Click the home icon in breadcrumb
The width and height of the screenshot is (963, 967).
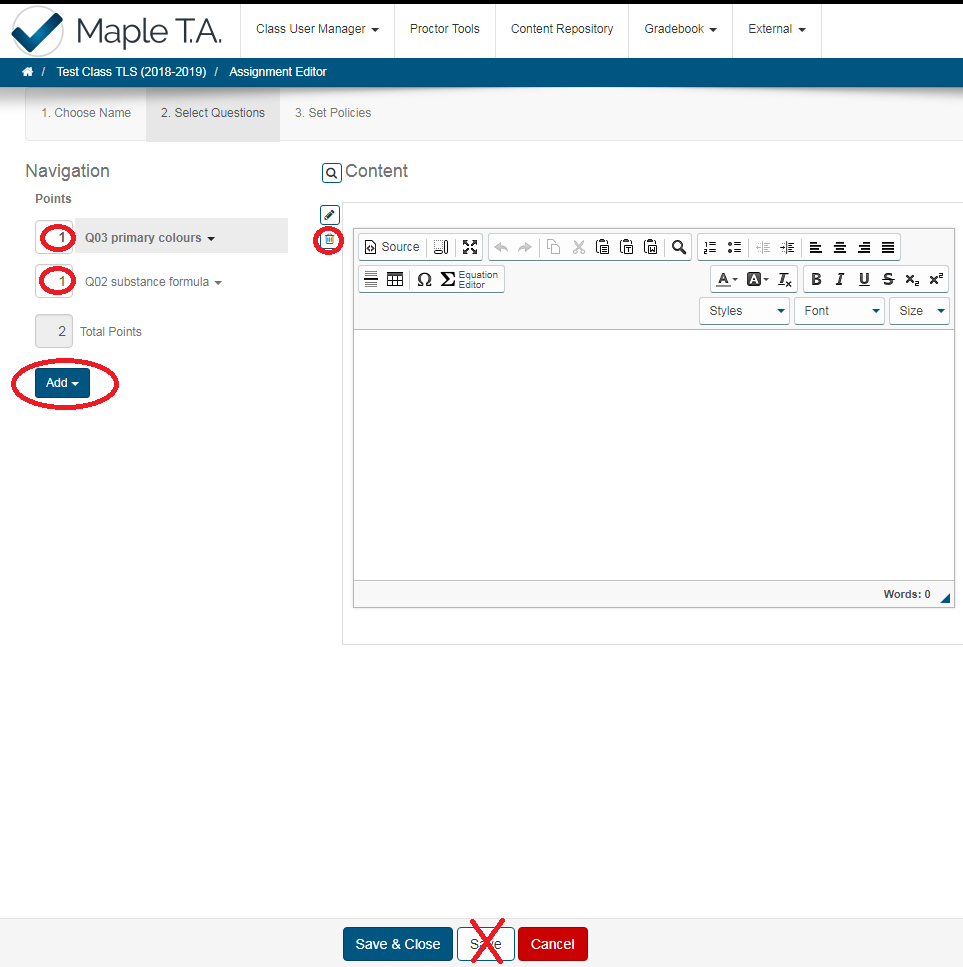click(x=28, y=72)
